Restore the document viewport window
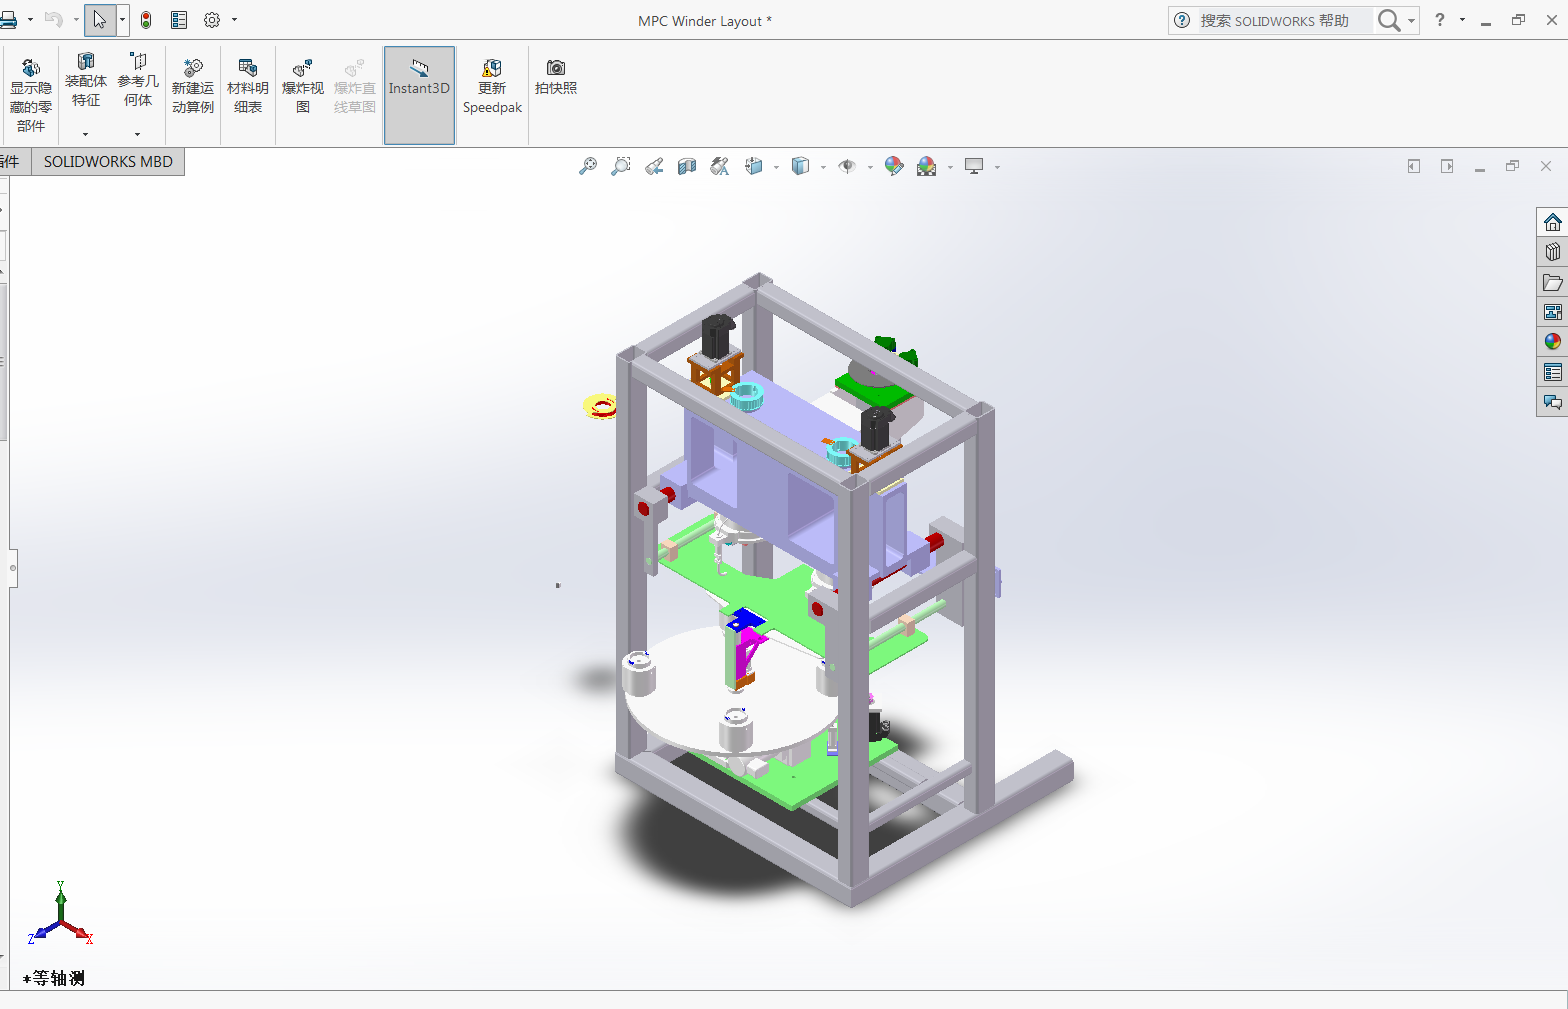This screenshot has width=1568, height=1009. pos(1512,166)
